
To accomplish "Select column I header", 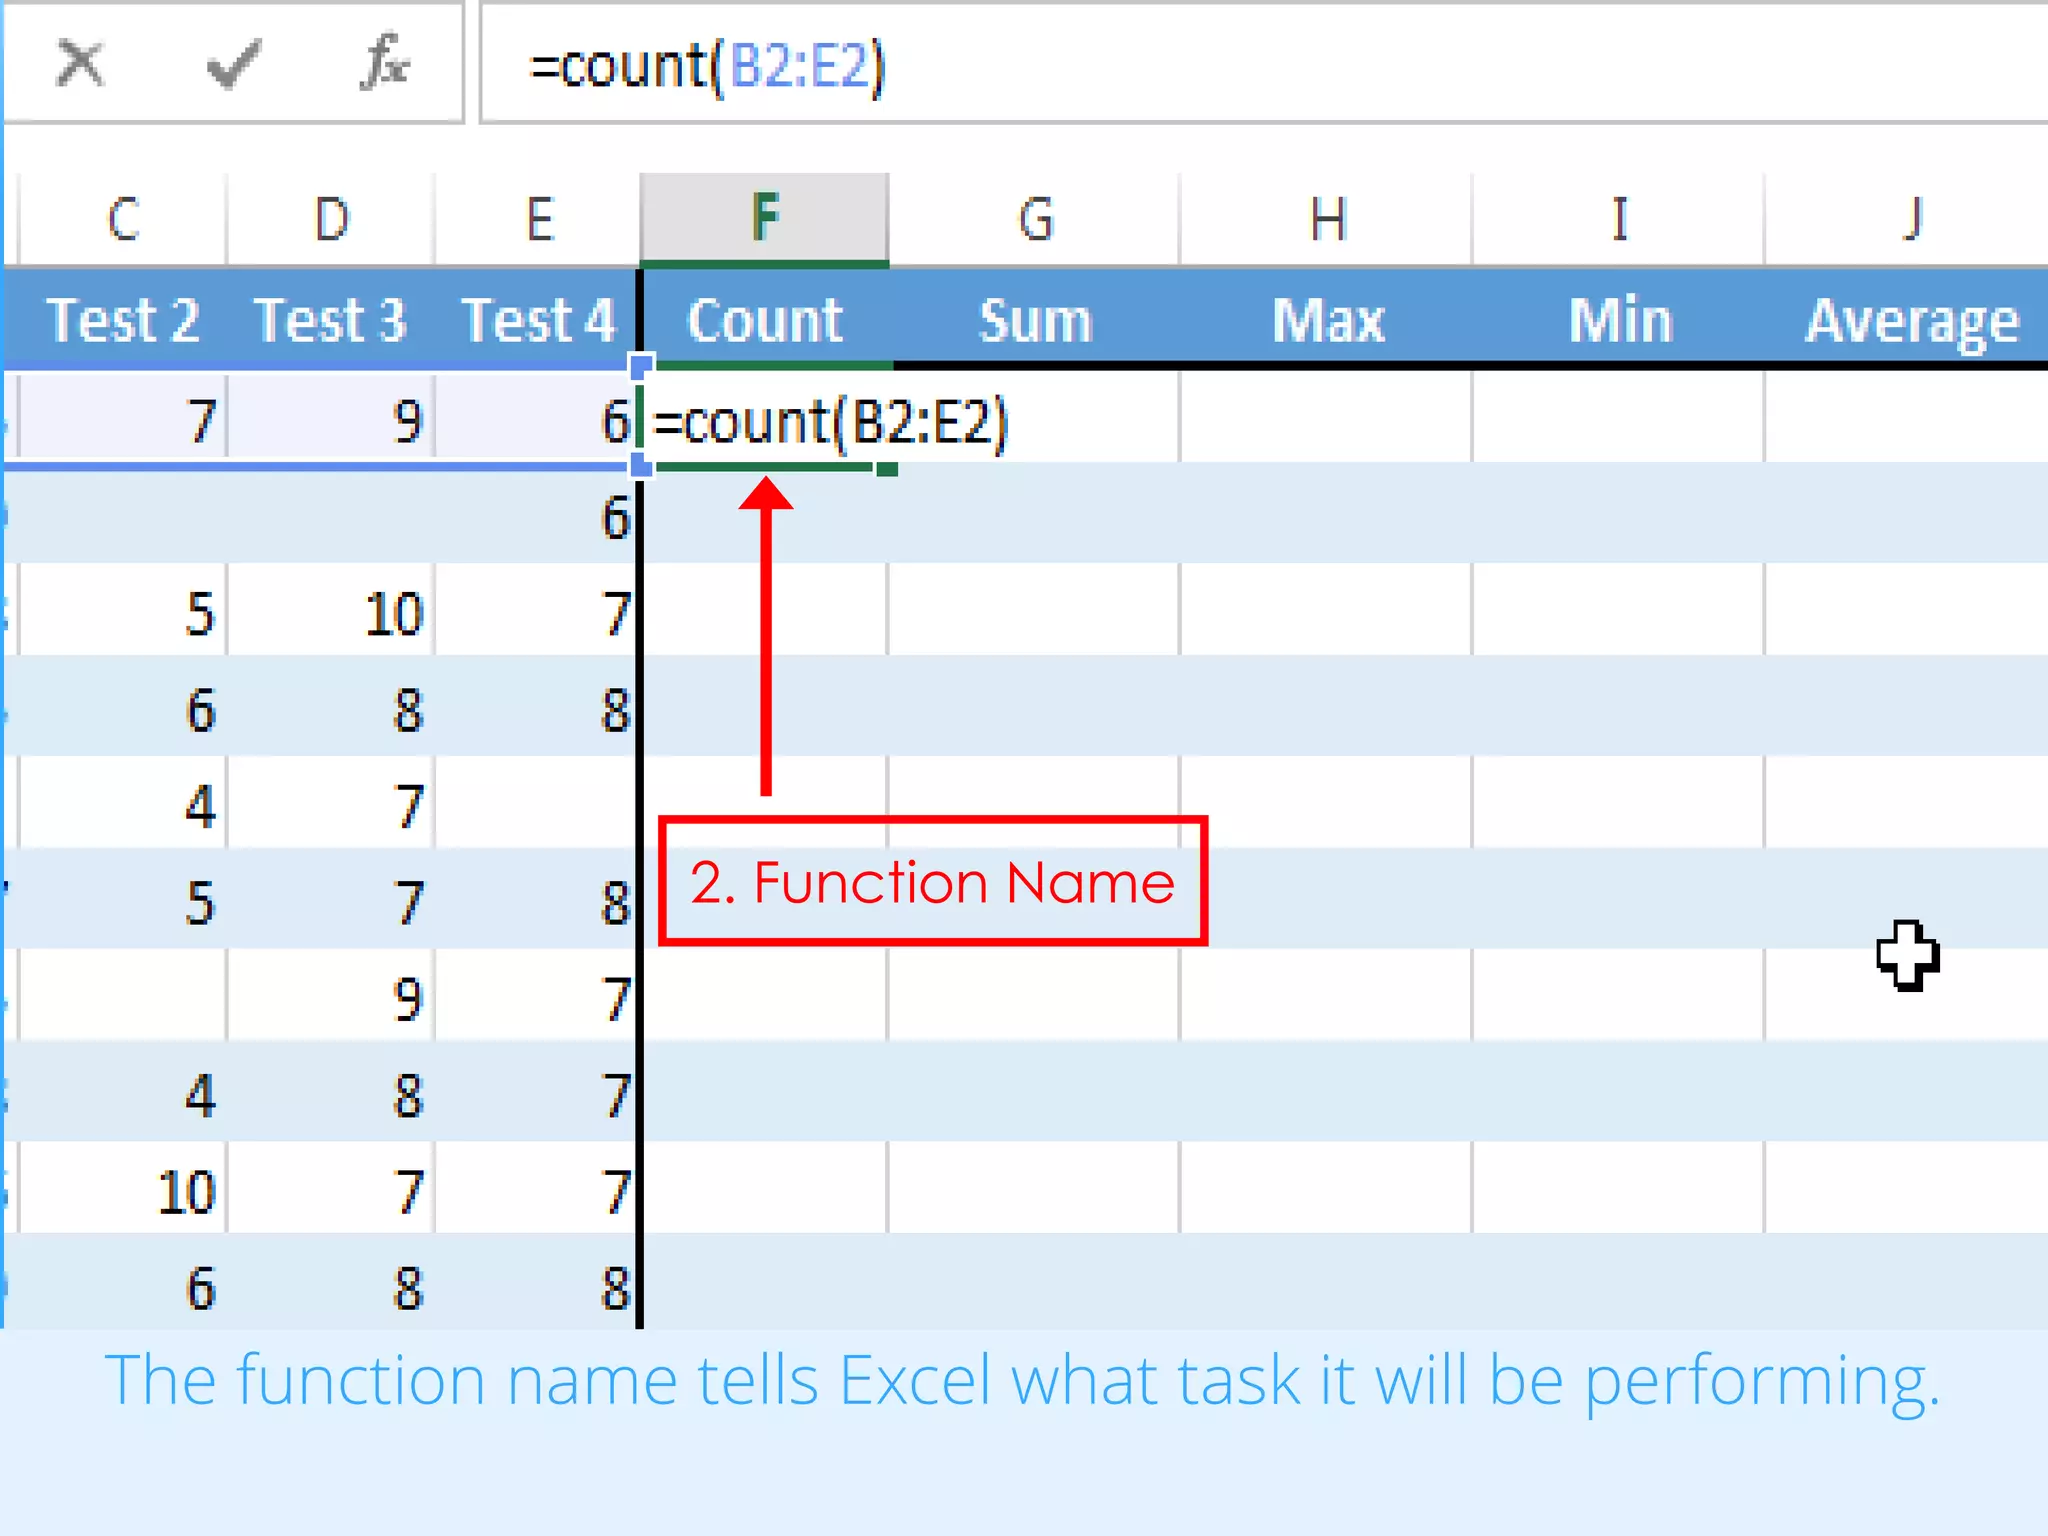I will 1619,219.
